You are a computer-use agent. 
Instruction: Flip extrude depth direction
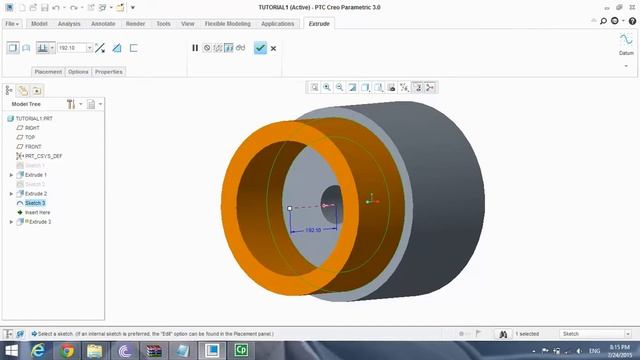[100, 48]
